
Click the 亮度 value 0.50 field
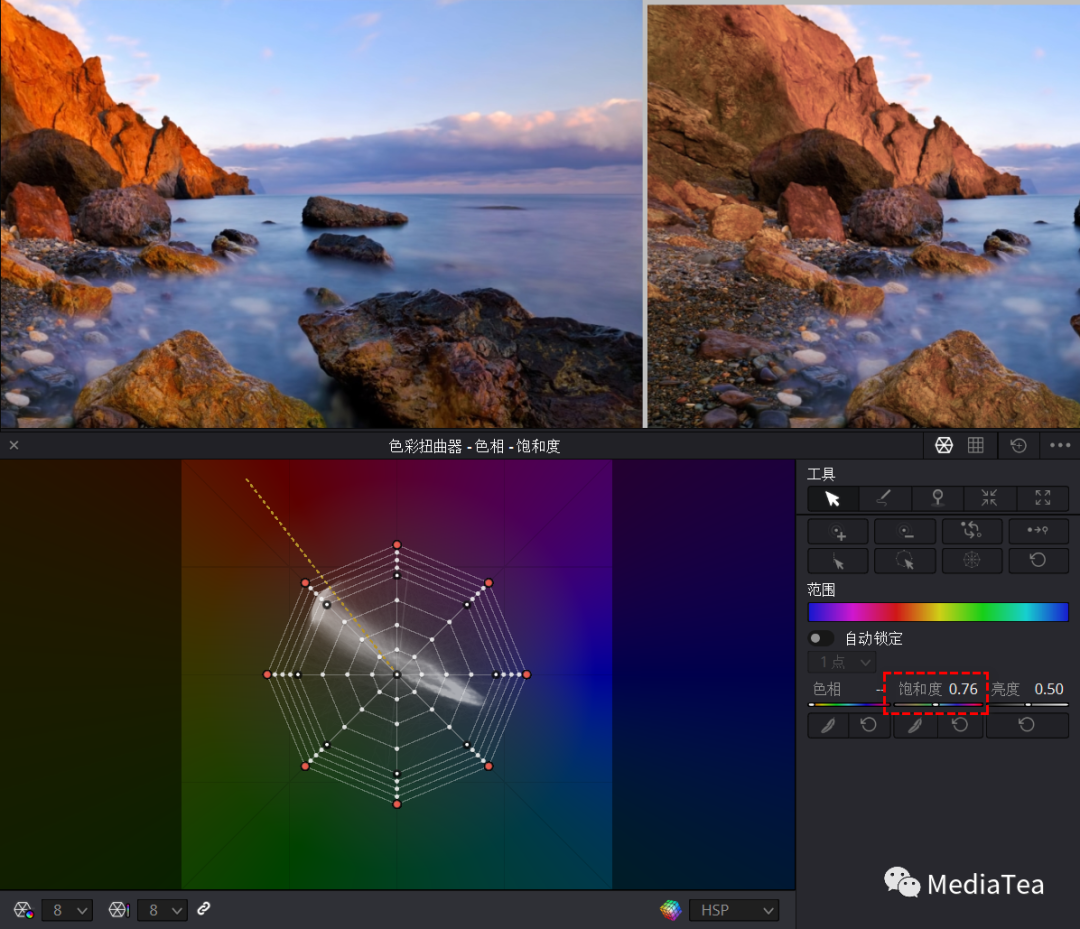[1048, 689]
